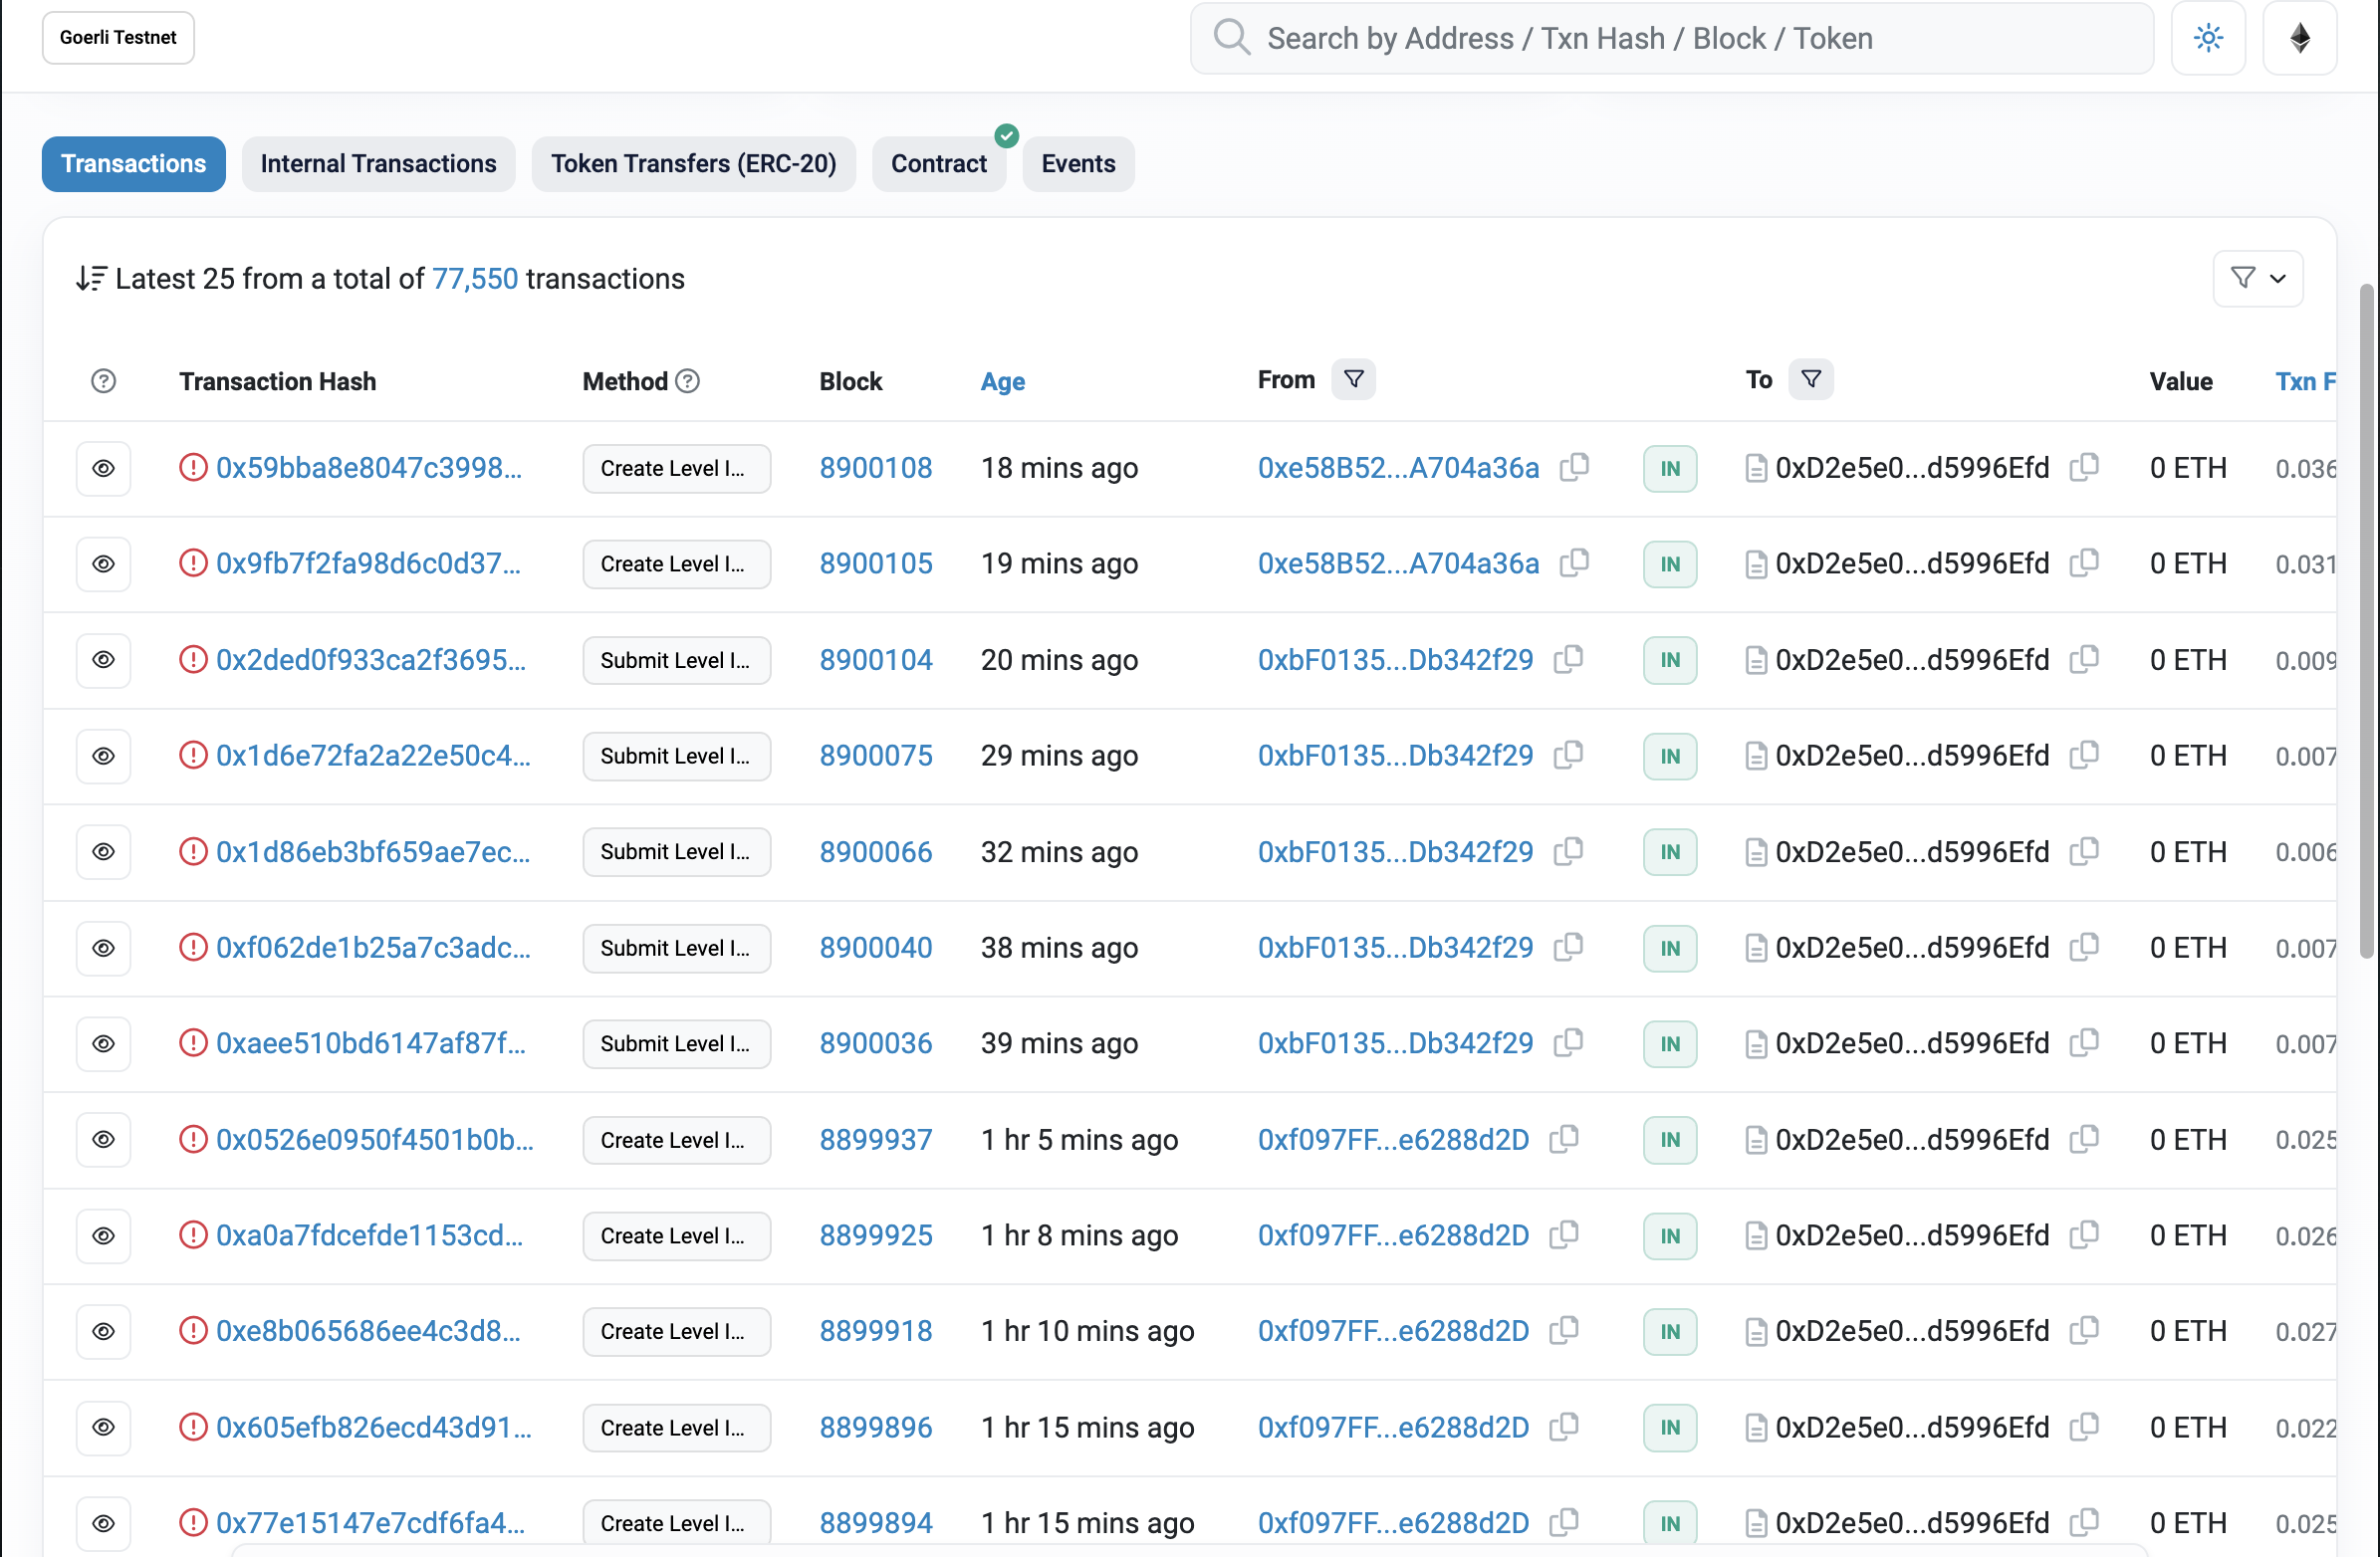
Task: Copy recipient address 0xD2e5e0...d5996Efd in first row
Action: (x=2085, y=467)
